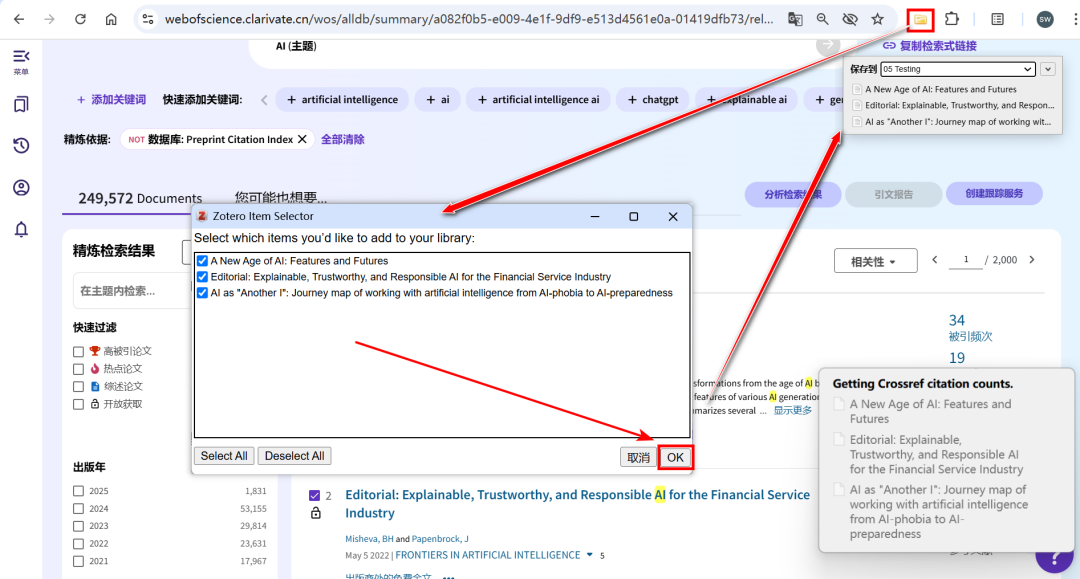Image resolution: width=1080 pixels, height=579 pixels.
Task: Open the search history sidebar icon
Action: point(21,146)
